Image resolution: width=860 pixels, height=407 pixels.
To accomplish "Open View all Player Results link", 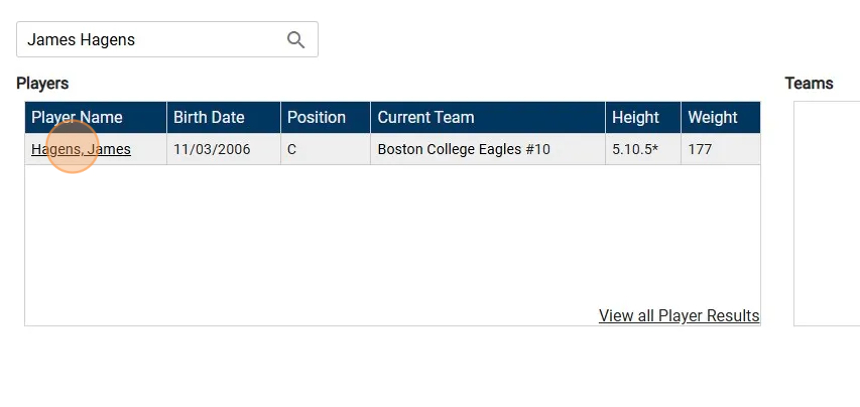I will 678,316.
